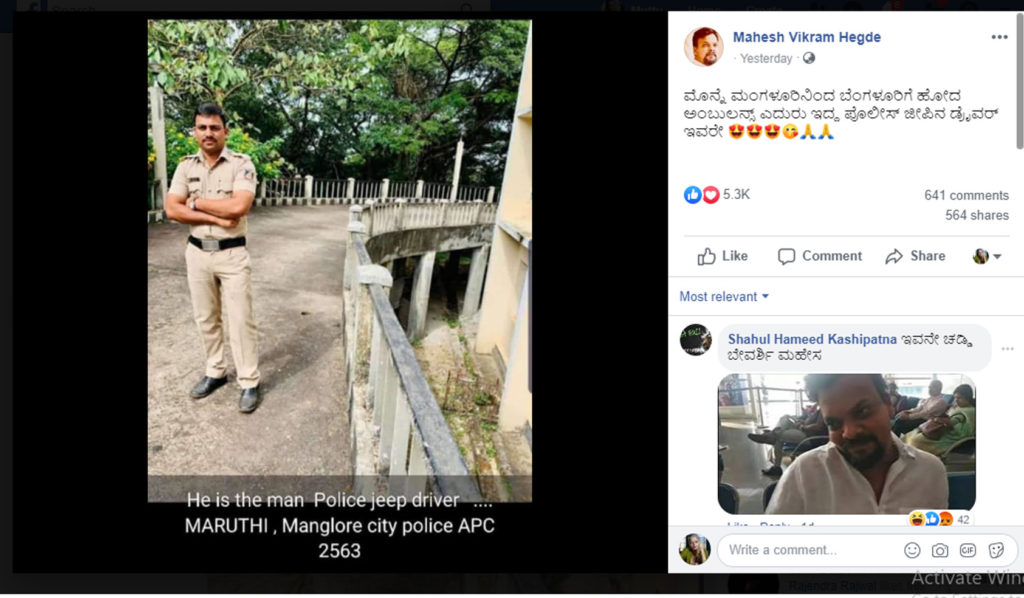Open the GIF picker in comment box
The width and height of the screenshot is (1024, 598).
coord(967,550)
